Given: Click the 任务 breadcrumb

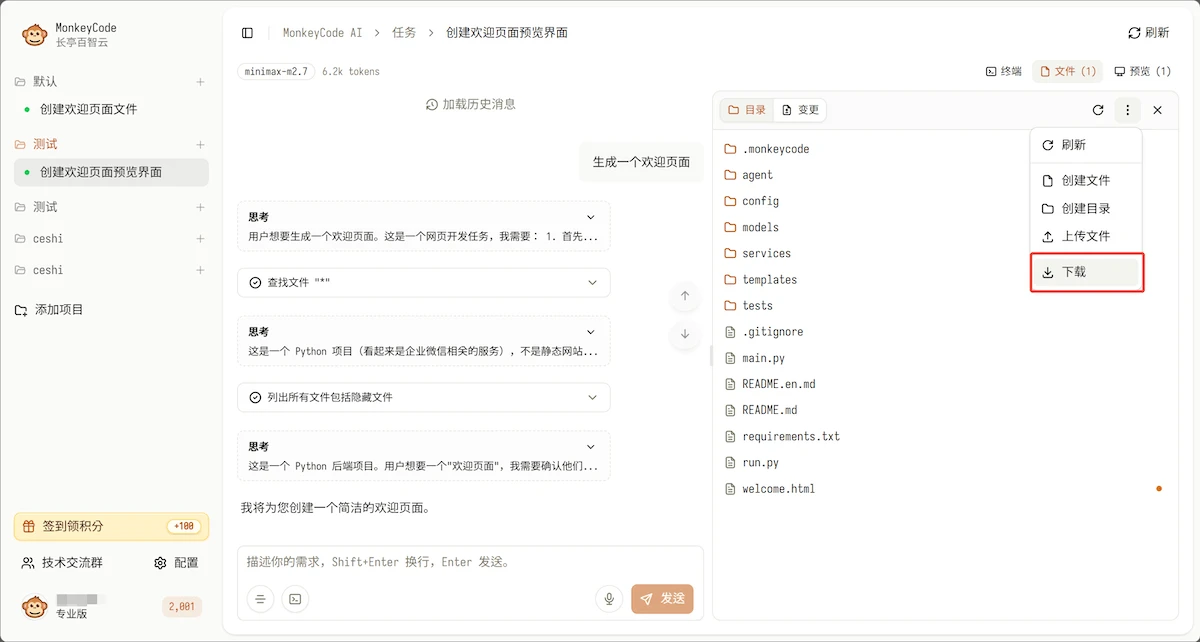Looking at the screenshot, I should (404, 33).
